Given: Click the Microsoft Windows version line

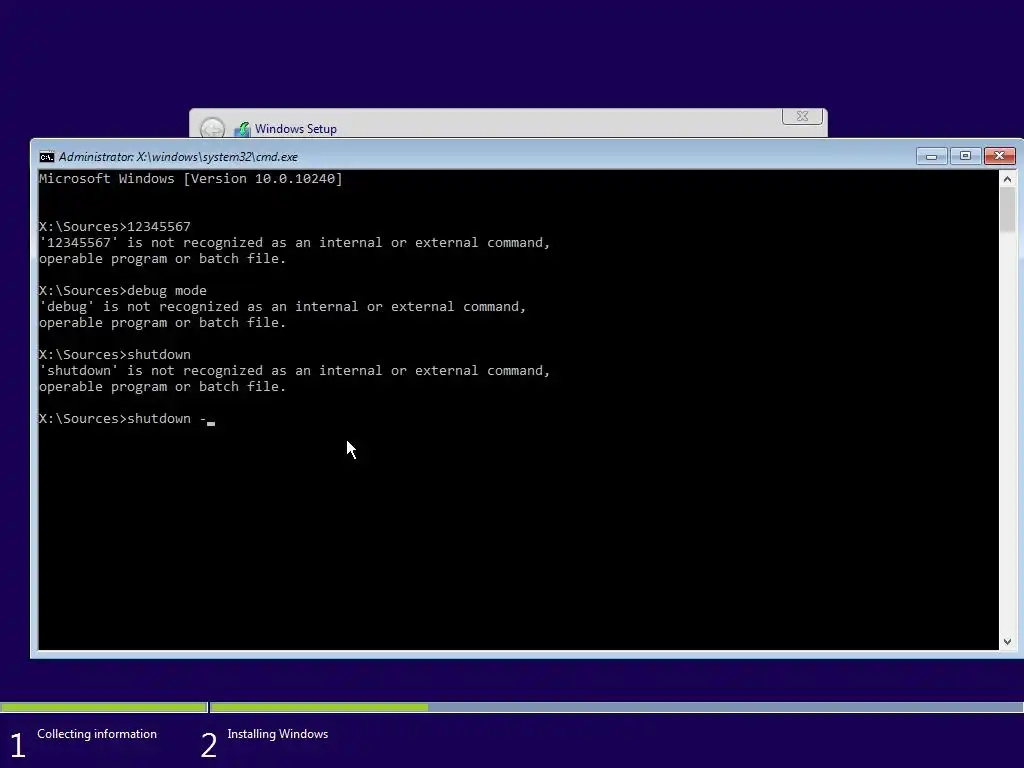Looking at the screenshot, I should tap(191, 179).
